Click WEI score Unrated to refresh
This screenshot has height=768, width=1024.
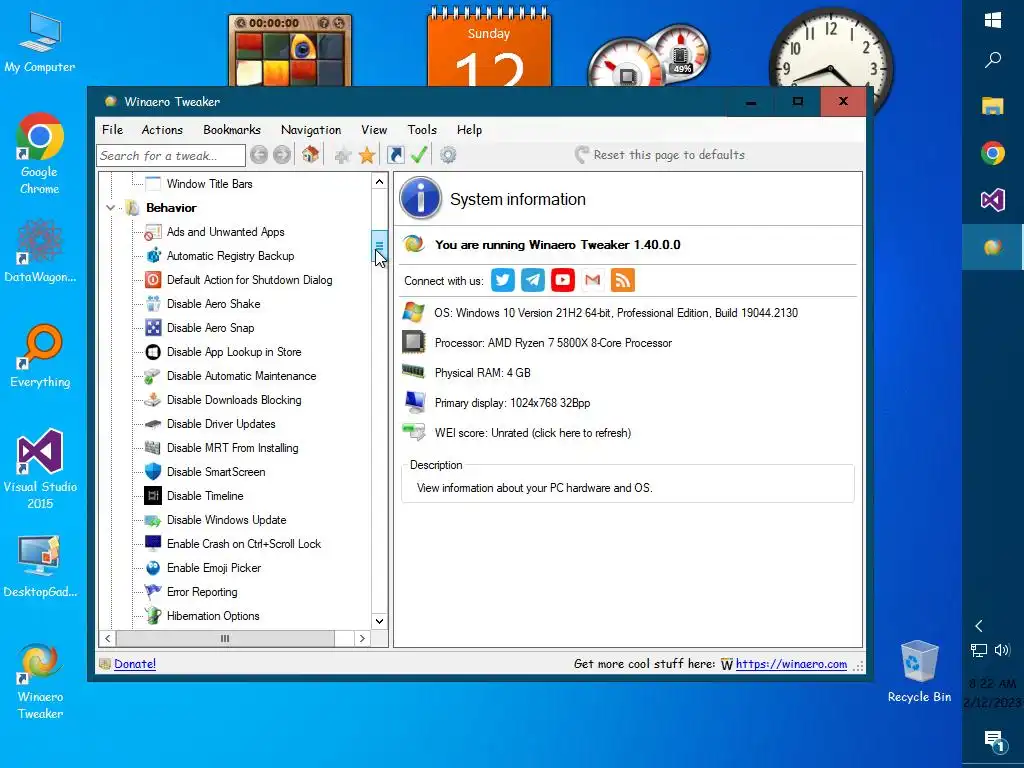pyautogui.click(x=533, y=433)
